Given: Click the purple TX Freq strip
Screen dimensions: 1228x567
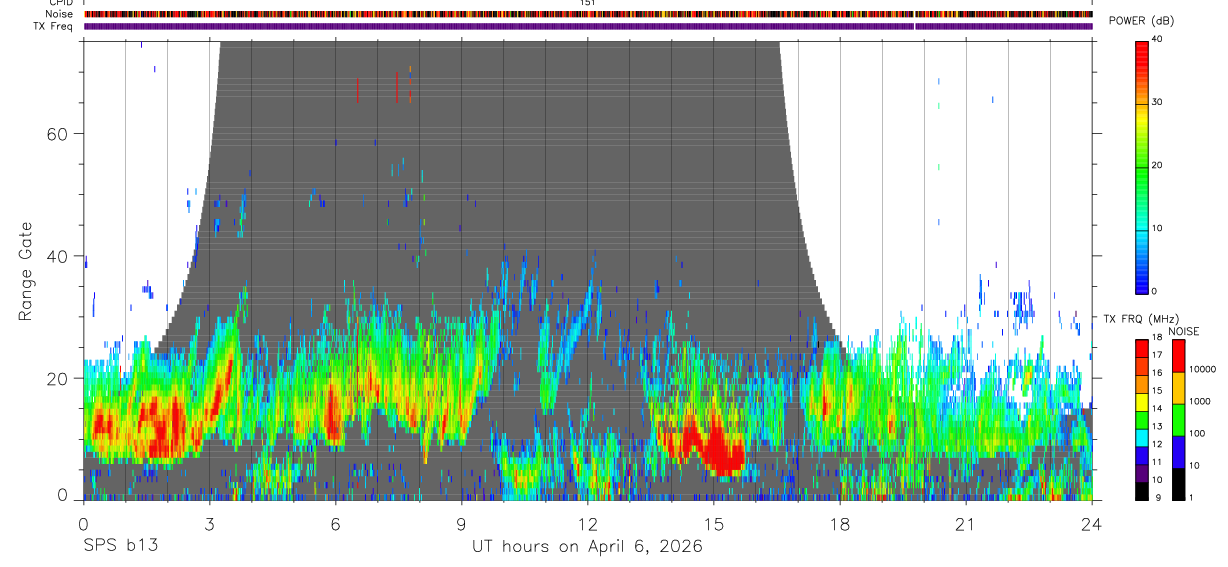Looking at the screenshot, I should [588, 26].
